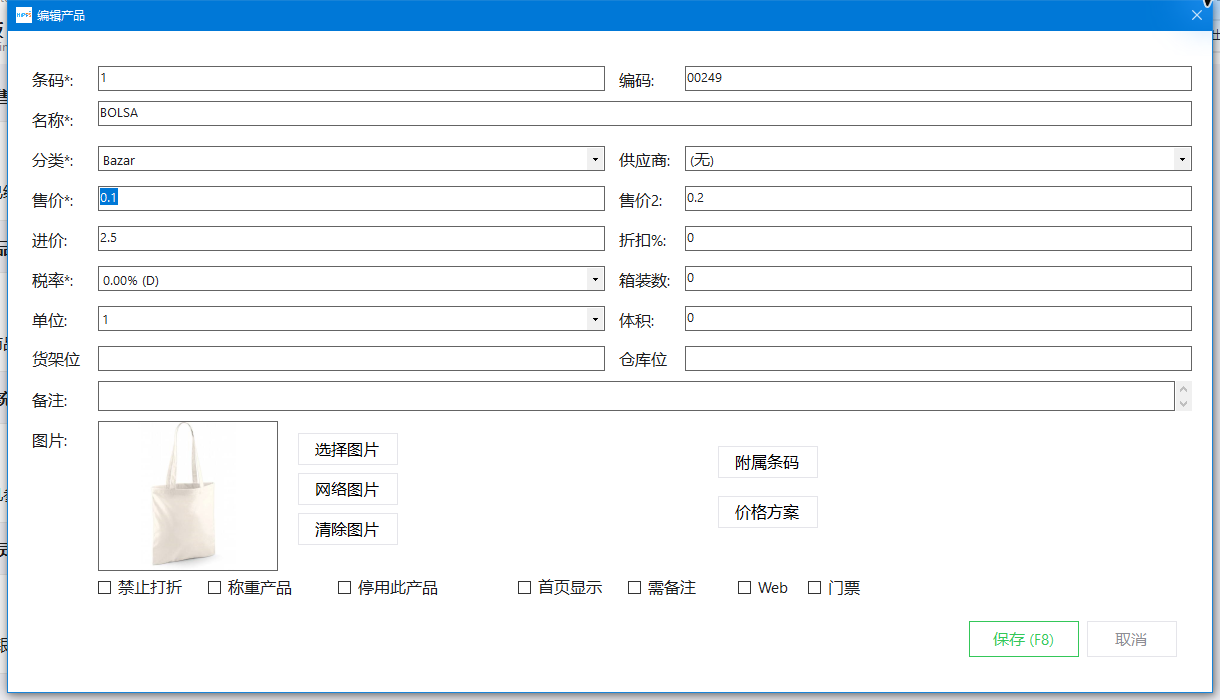Tick the 门票 checkbox
This screenshot has width=1220, height=700.
point(814,588)
